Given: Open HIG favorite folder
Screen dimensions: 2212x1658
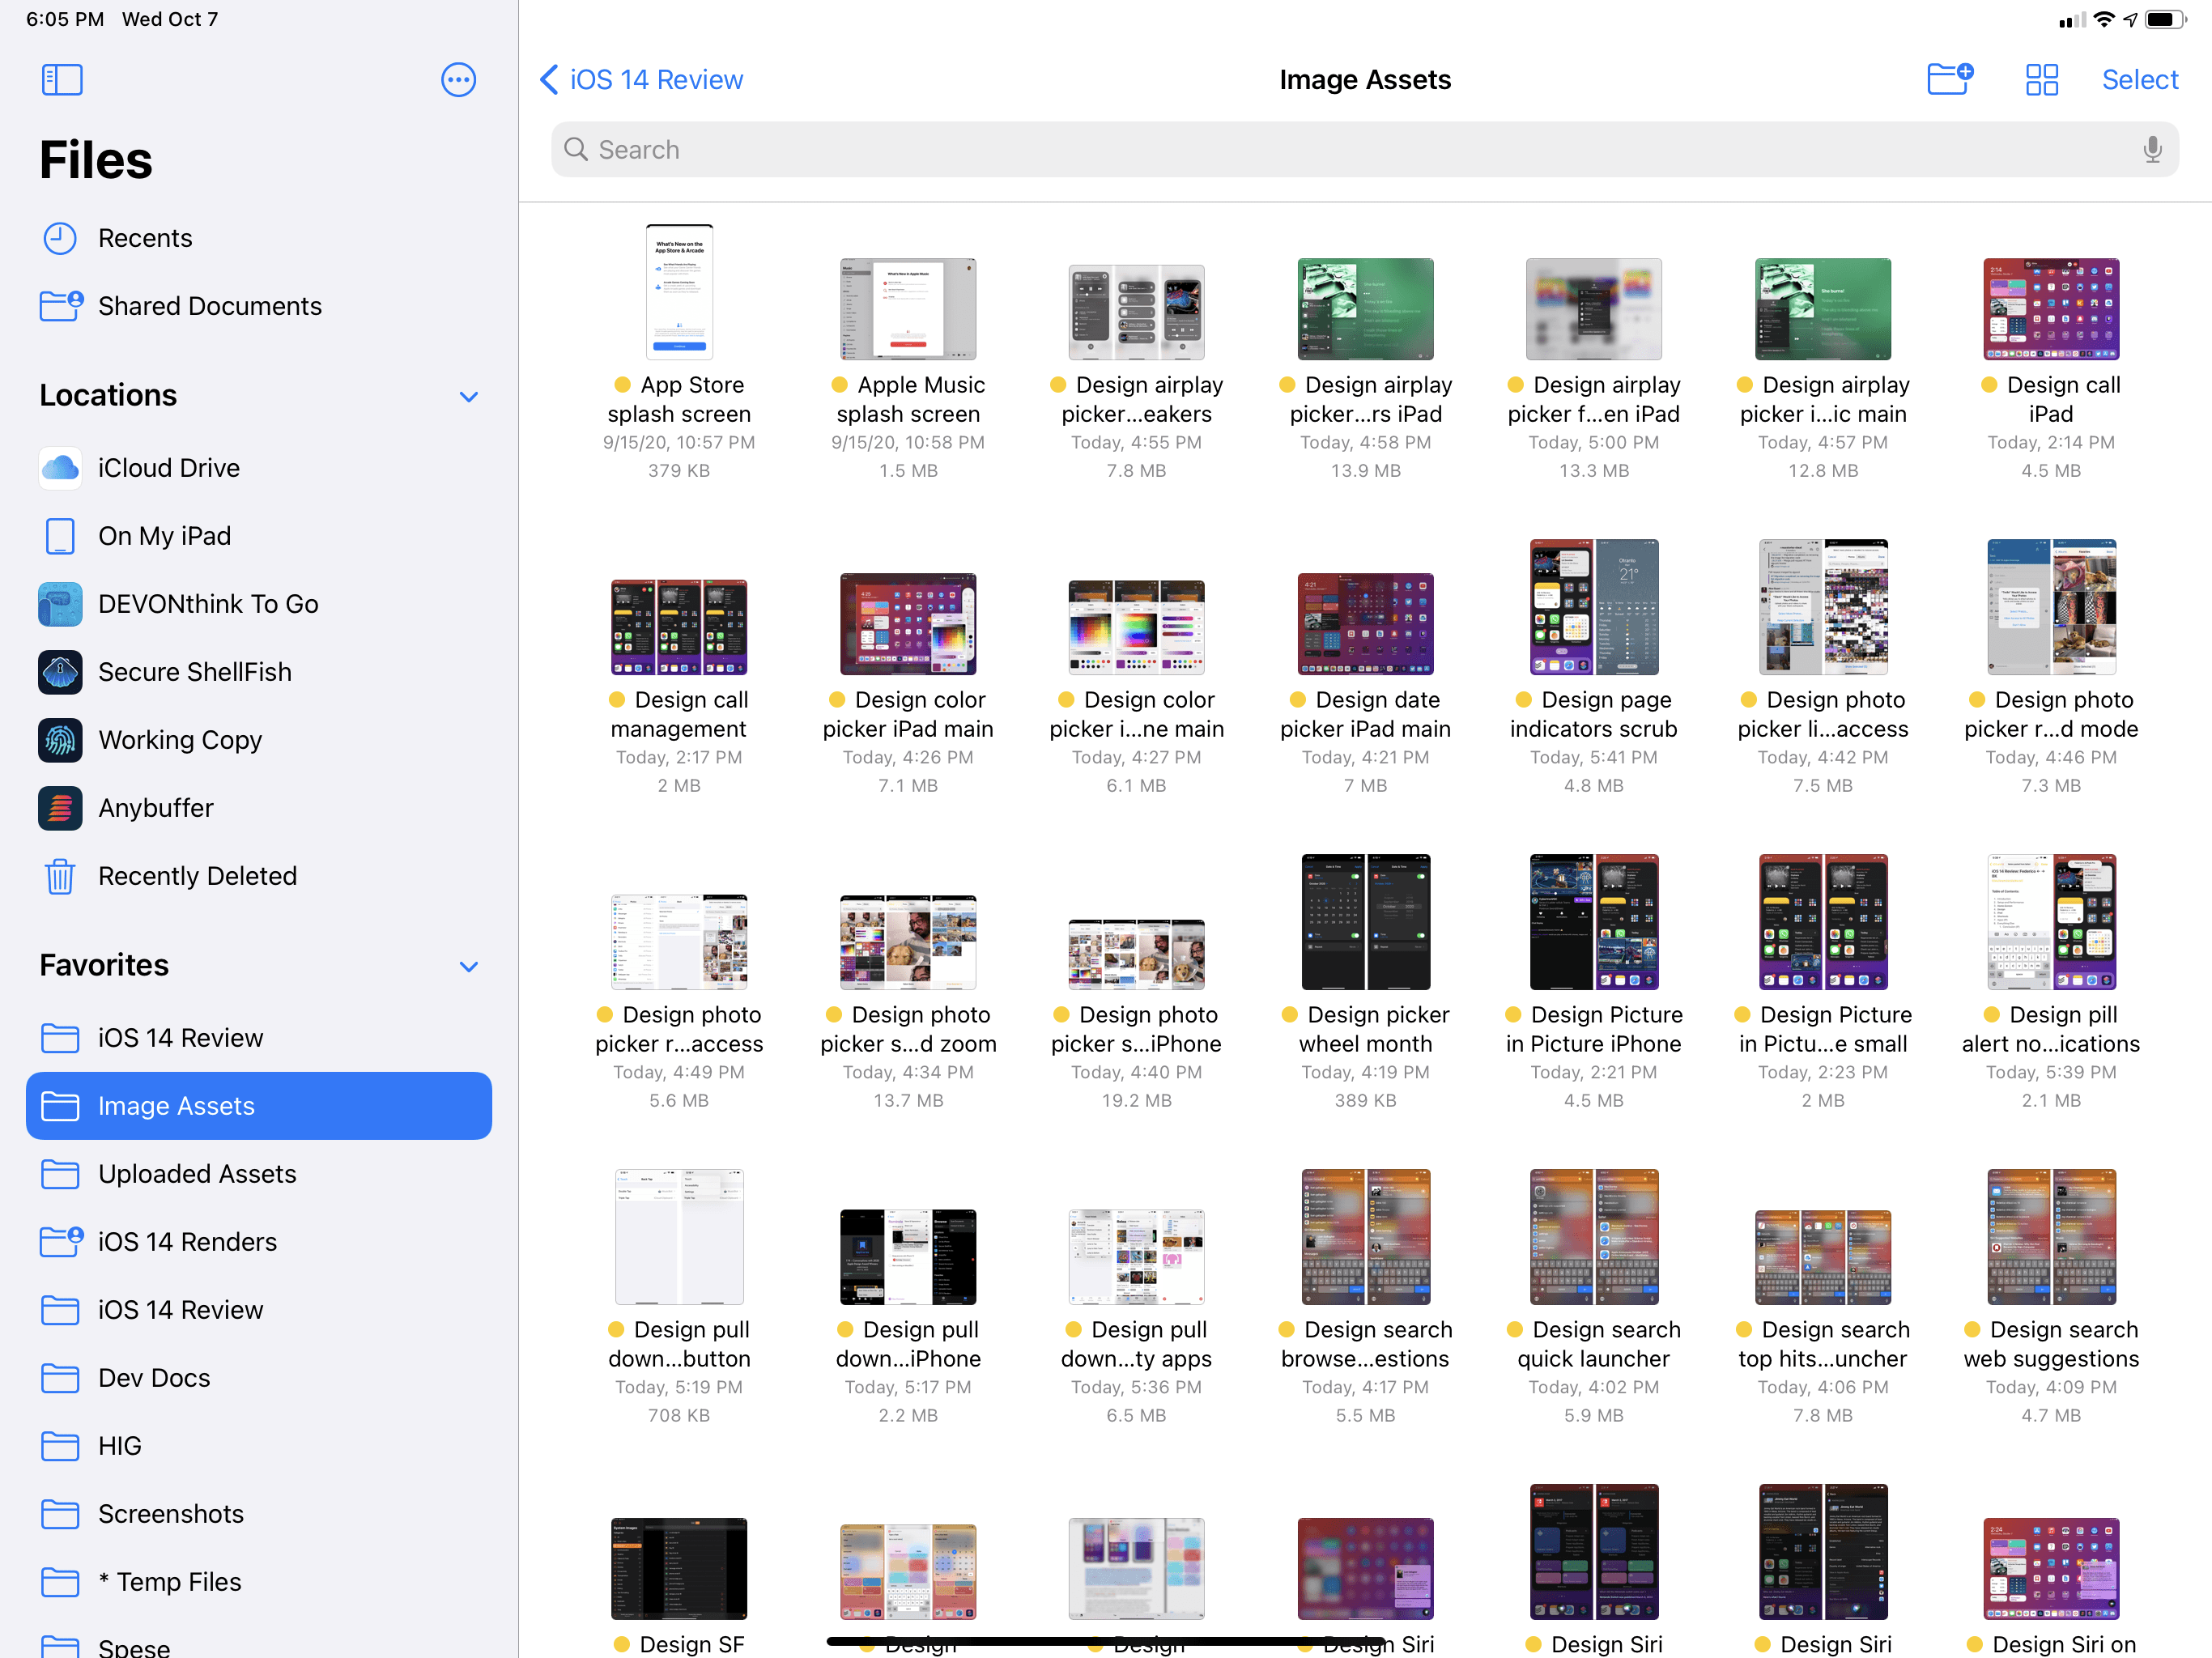Looking at the screenshot, I should pos(259,1446).
